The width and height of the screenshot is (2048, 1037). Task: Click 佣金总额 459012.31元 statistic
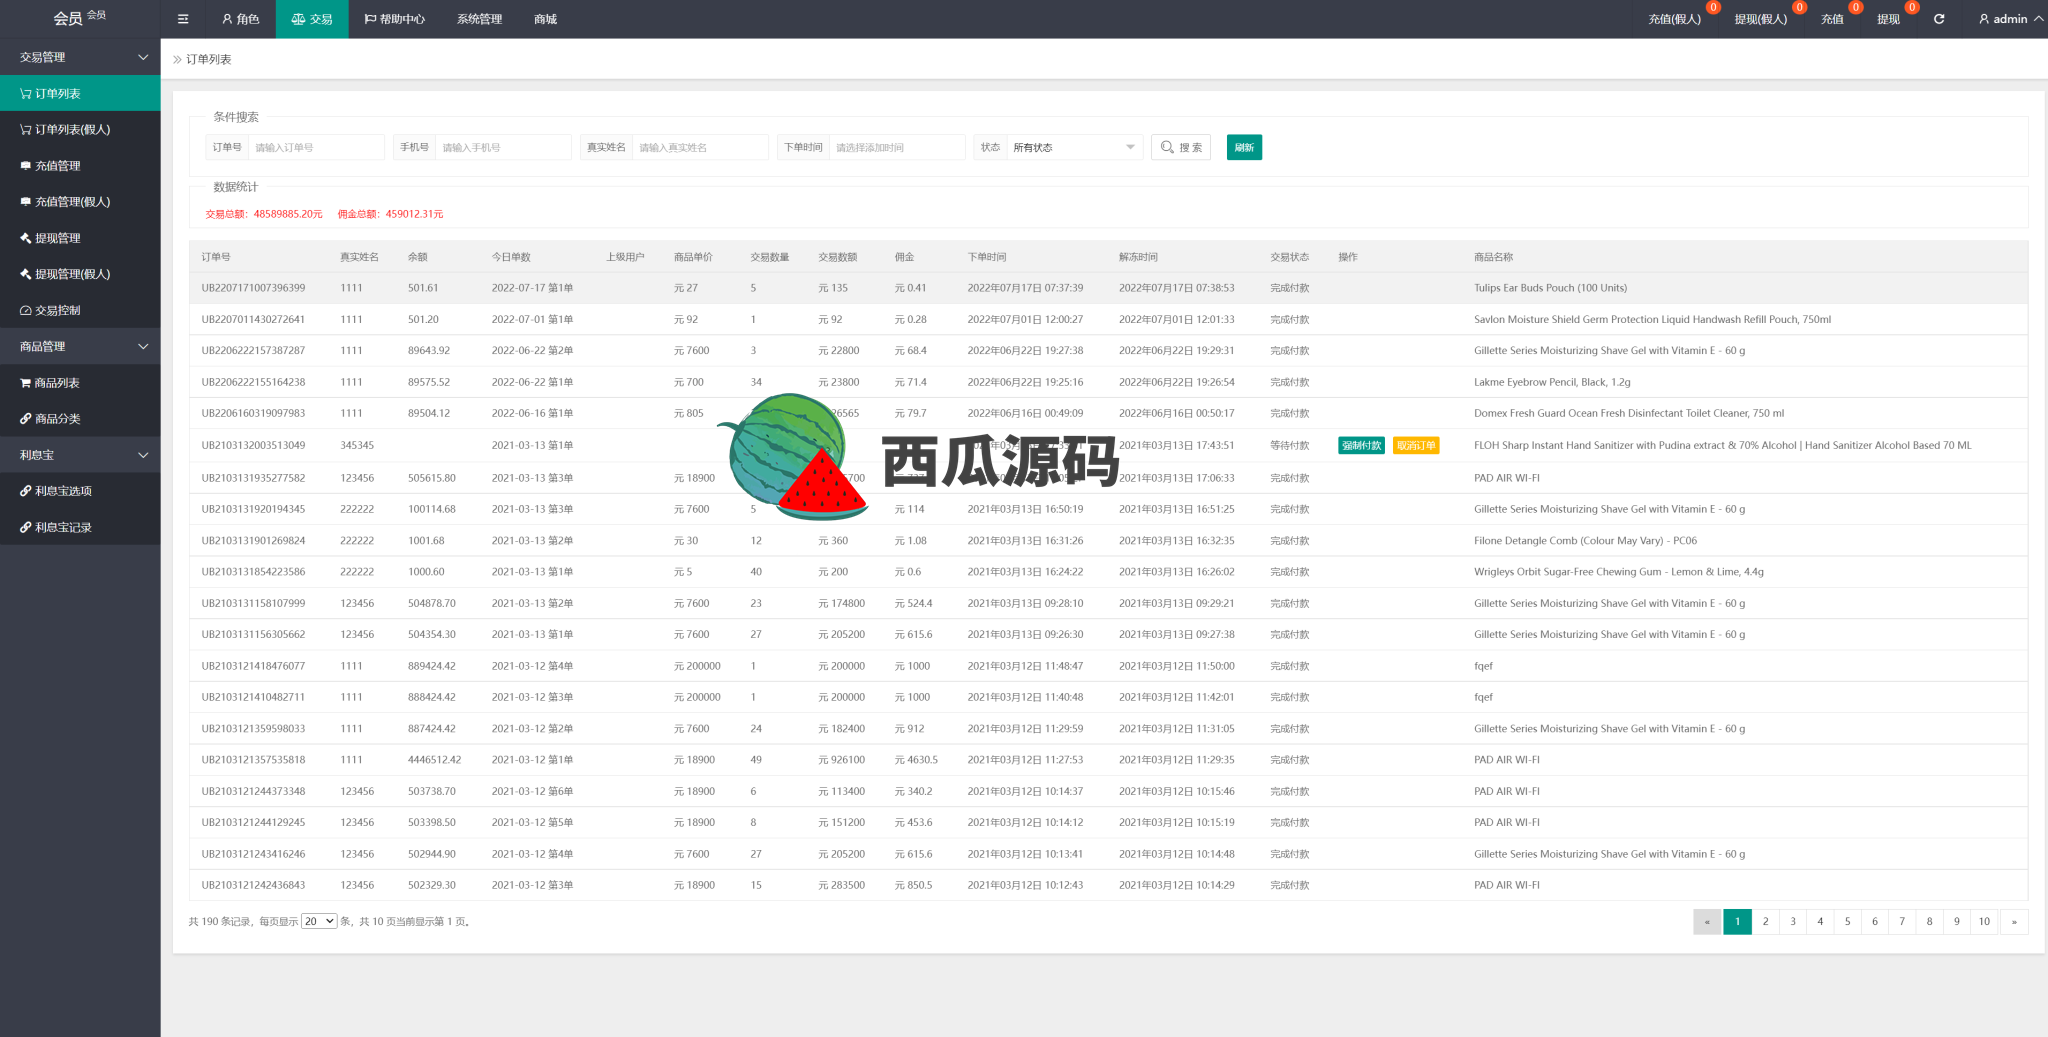390,214
